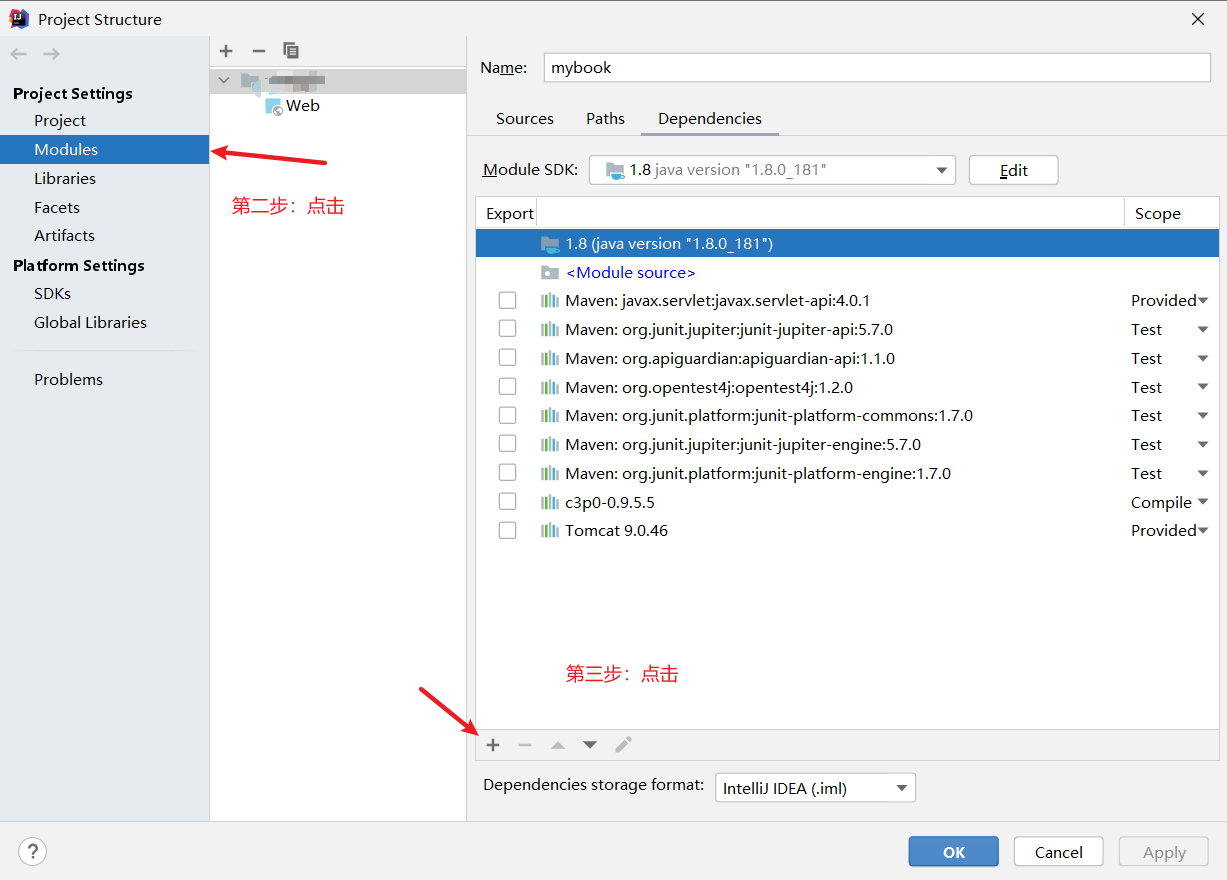Move dependency up arrow icon
This screenshot has height=880, width=1227.
(558, 745)
